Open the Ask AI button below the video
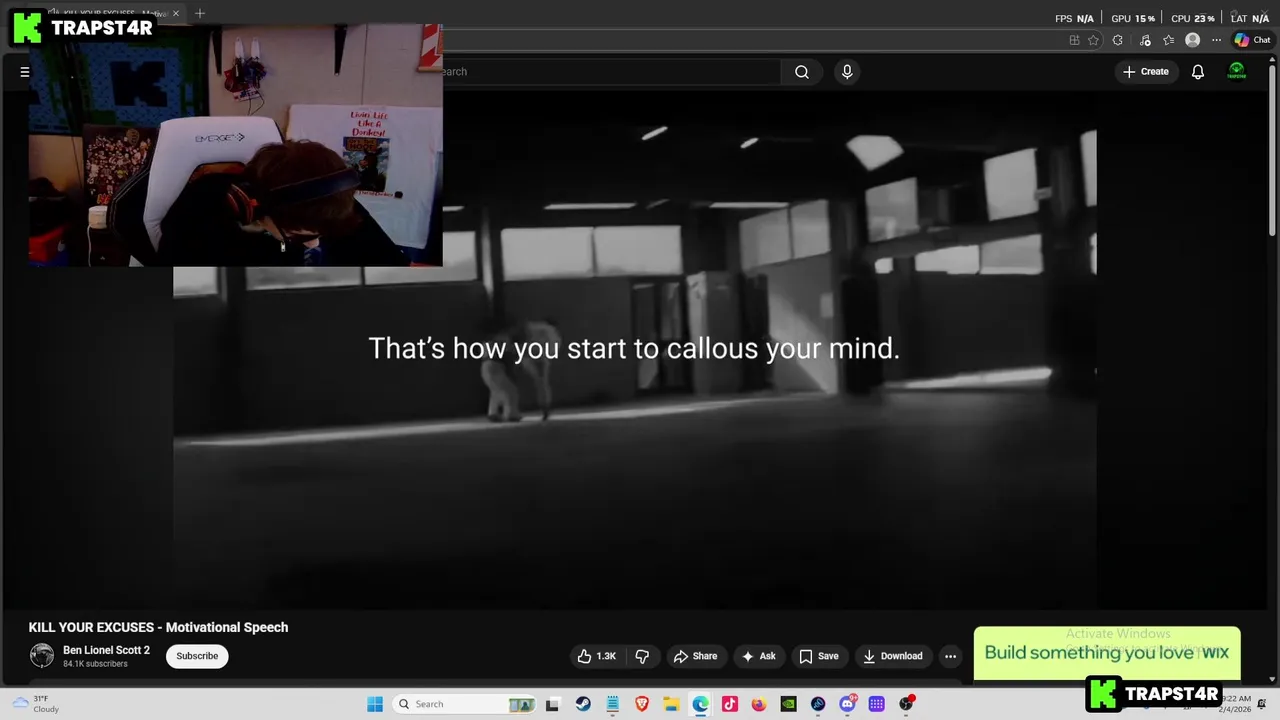 (x=758, y=656)
